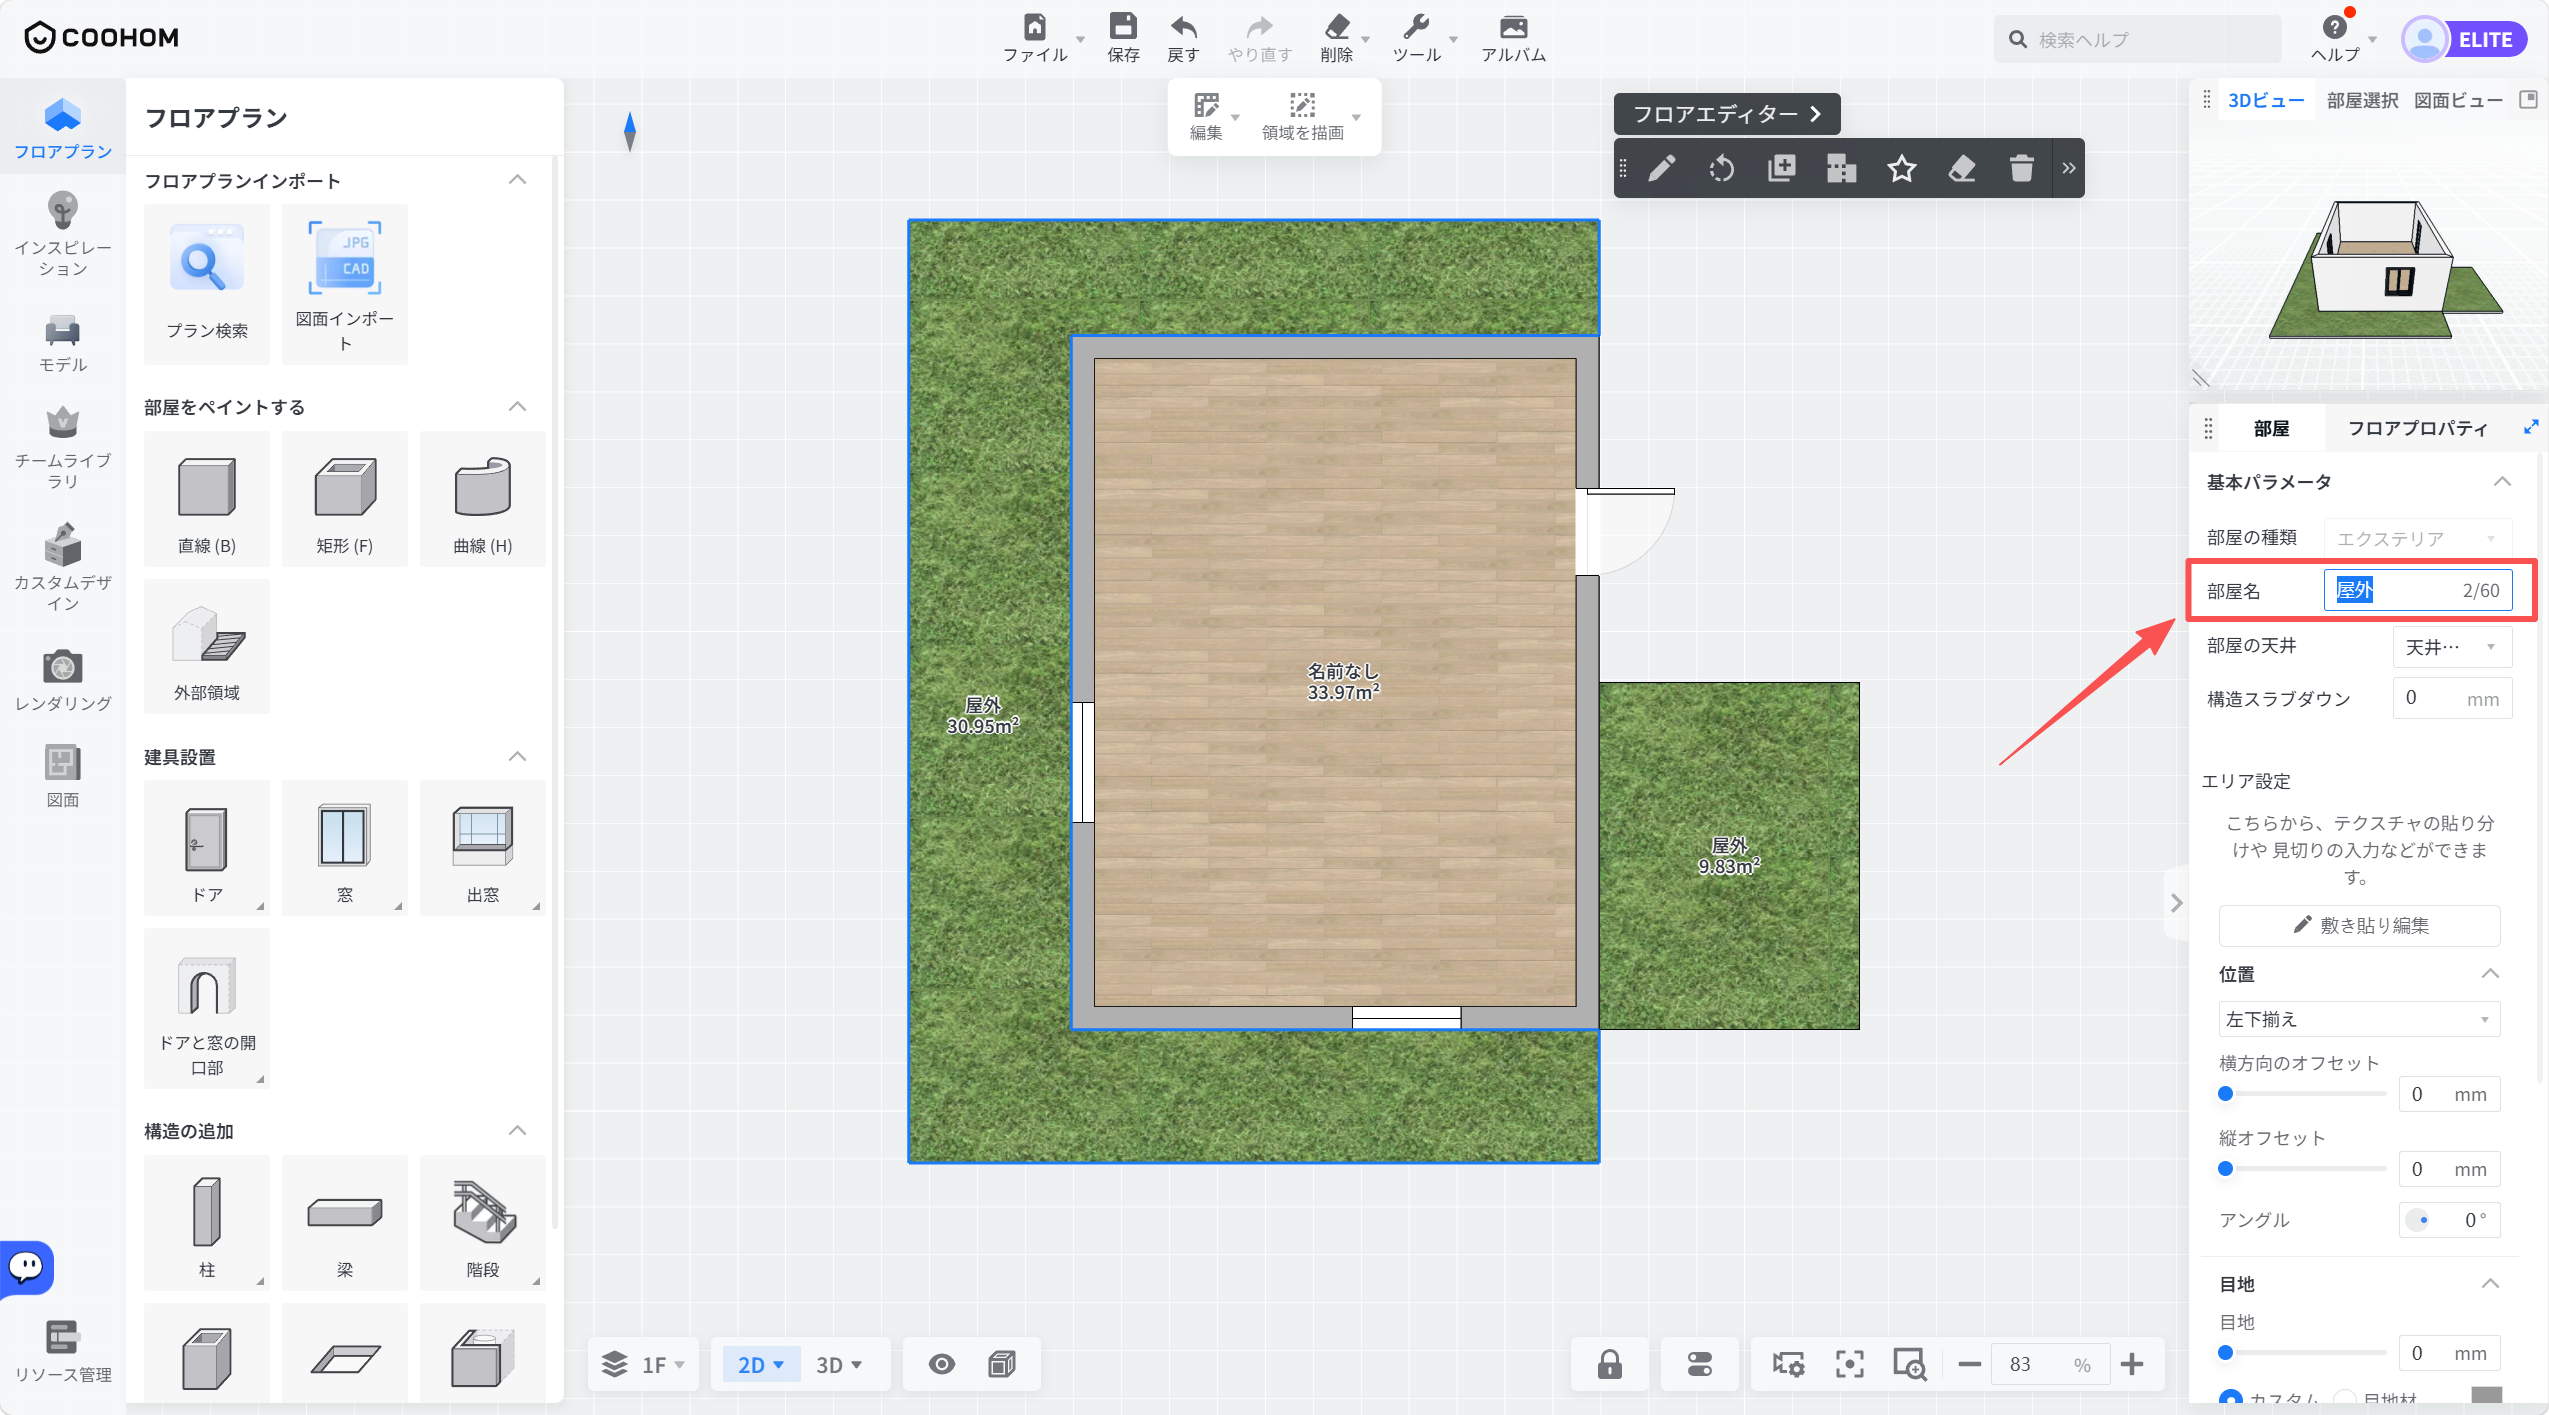This screenshot has height=1415, width=2549.
Task: Adjust the 縦オフセット slider handle
Action: [x=2225, y=1168]
